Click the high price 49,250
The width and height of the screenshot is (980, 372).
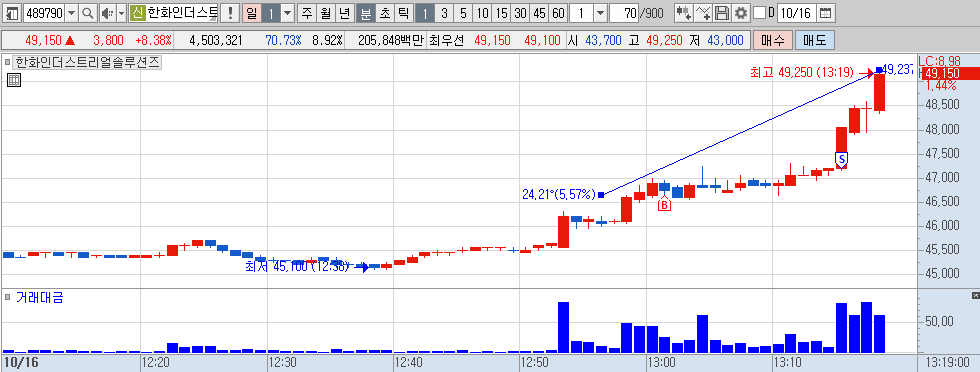(x=664, y=41)
